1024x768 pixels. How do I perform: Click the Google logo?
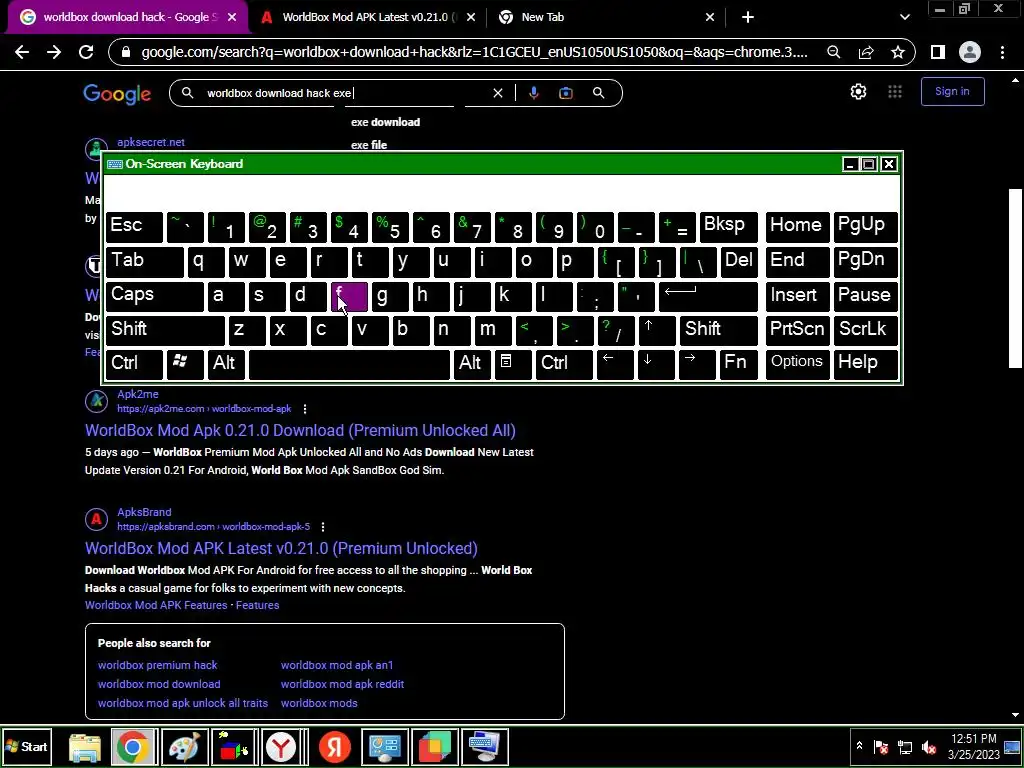[x=117, y=93]
